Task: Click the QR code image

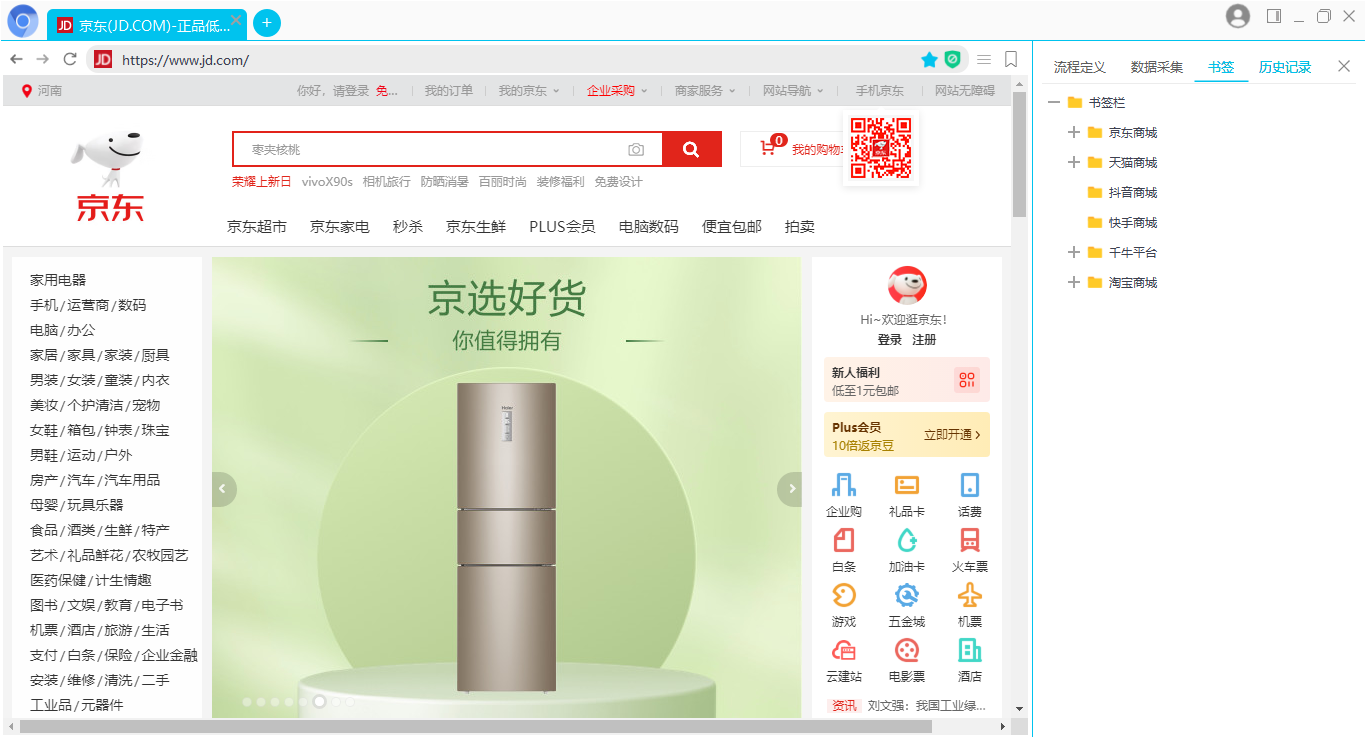Action: [881, 148]
